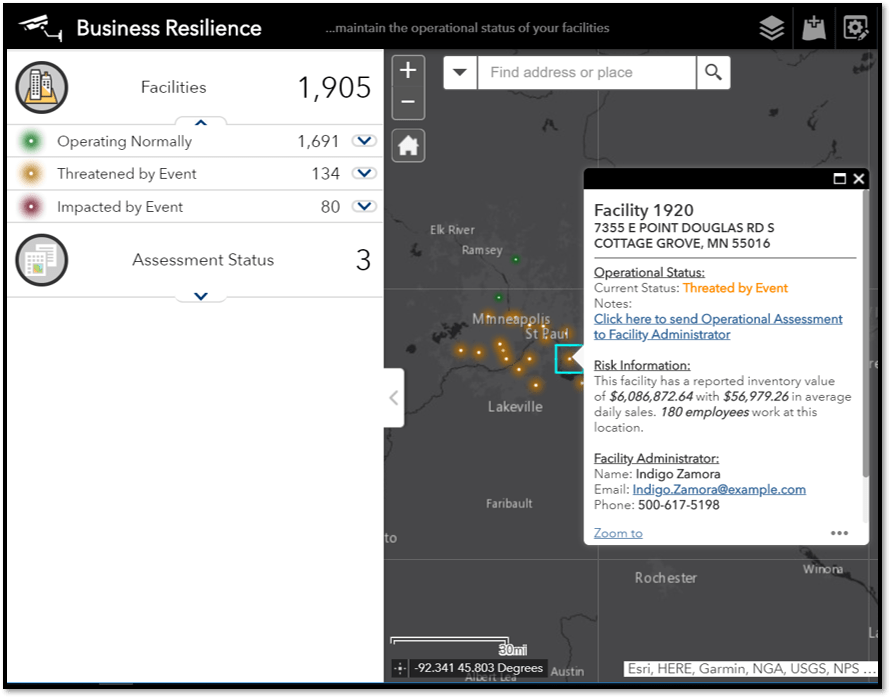Screen dimensions: 891x698
Task: Click the Find address or place field
Action: [x=586, y=72]
